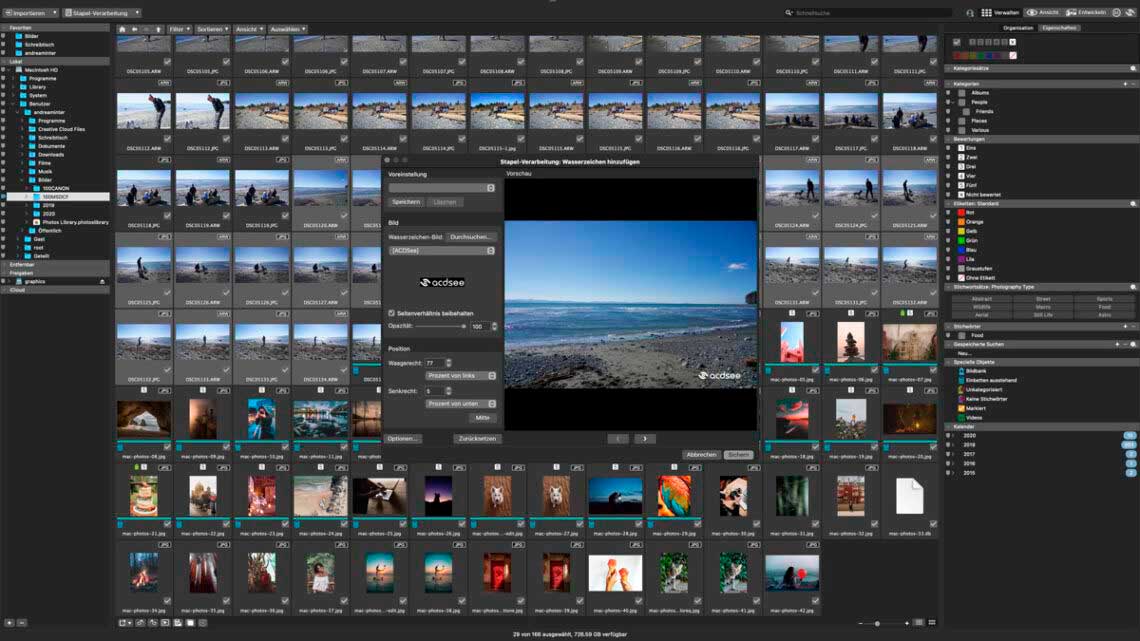1140x641 pixels.
Task: Click search icon in Kategoriesätze header
Action: click(x=1133, y=69)
